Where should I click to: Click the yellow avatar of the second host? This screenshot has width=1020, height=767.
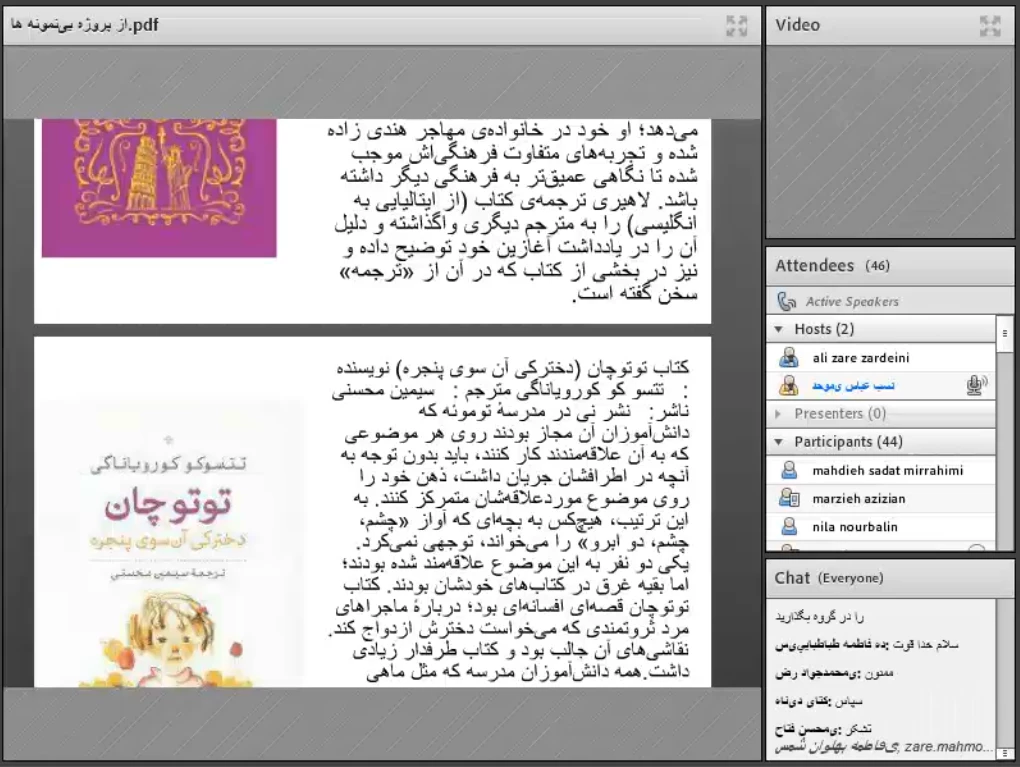(x=789, y=385)
